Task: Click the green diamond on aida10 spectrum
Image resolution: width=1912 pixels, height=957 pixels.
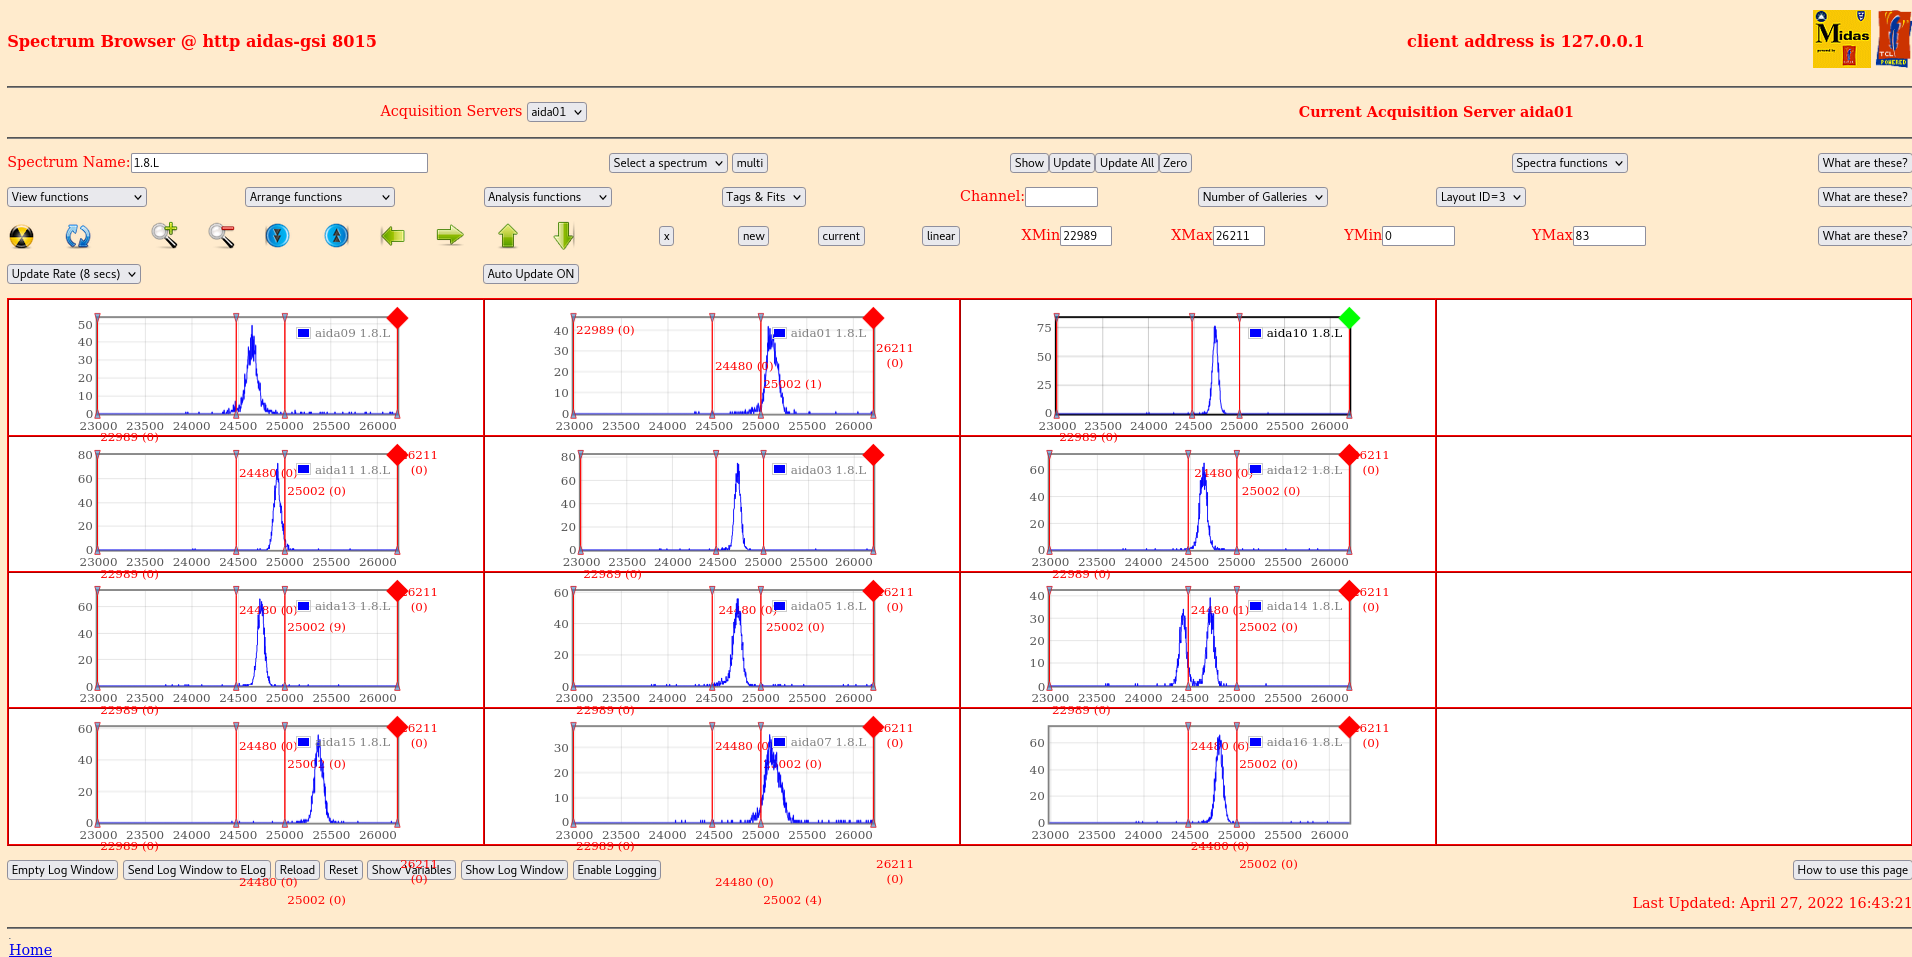Action: (x=1349, y=318)
